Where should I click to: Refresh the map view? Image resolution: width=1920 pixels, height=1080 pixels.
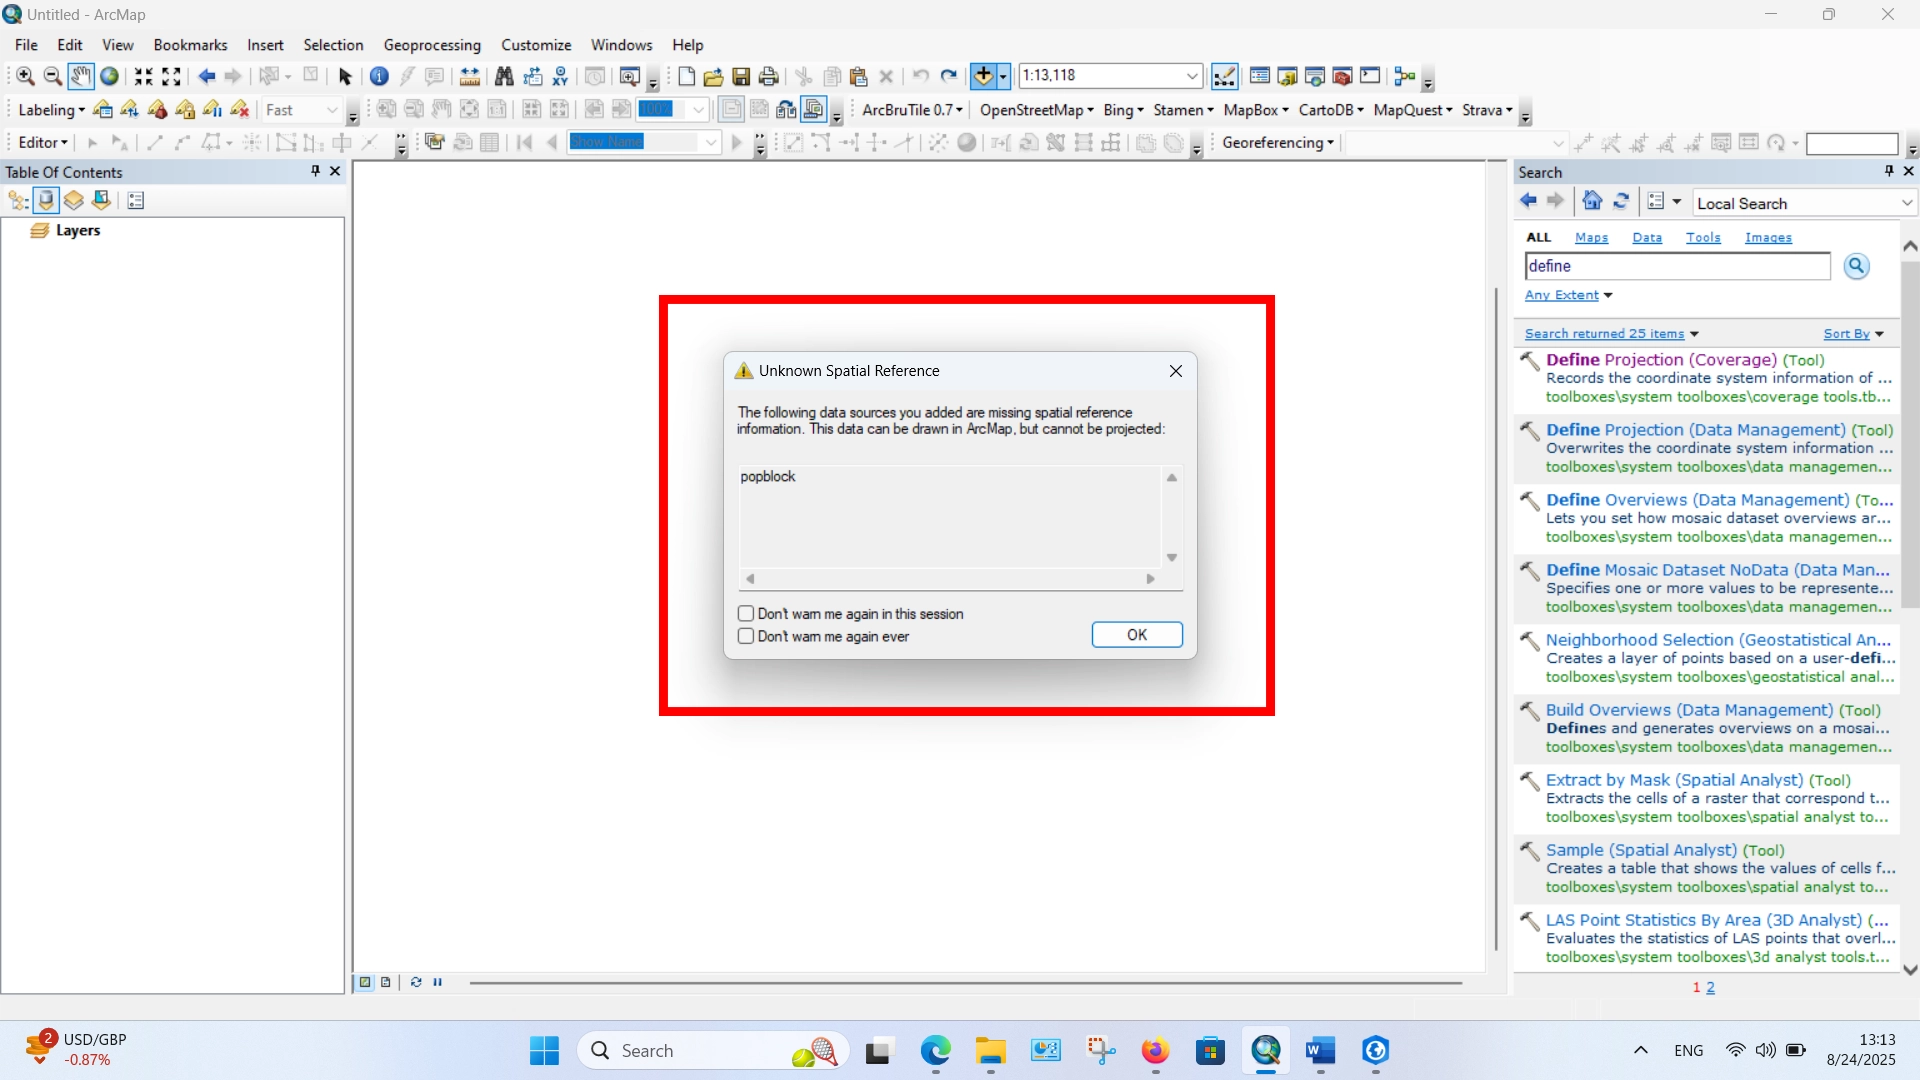click(x=416, y=982)
